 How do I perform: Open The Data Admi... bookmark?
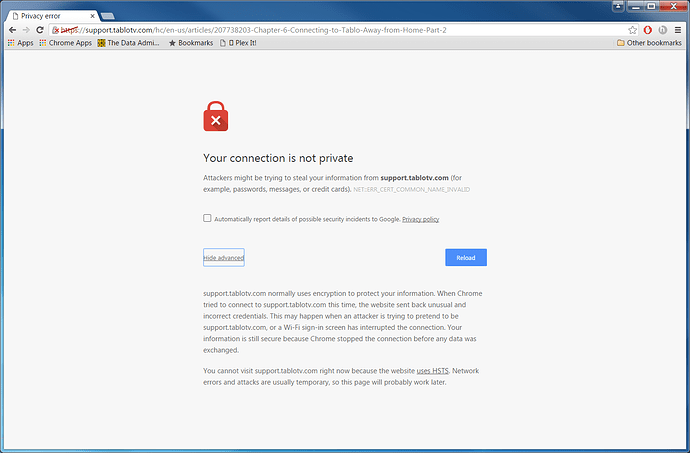pos(128,43)
